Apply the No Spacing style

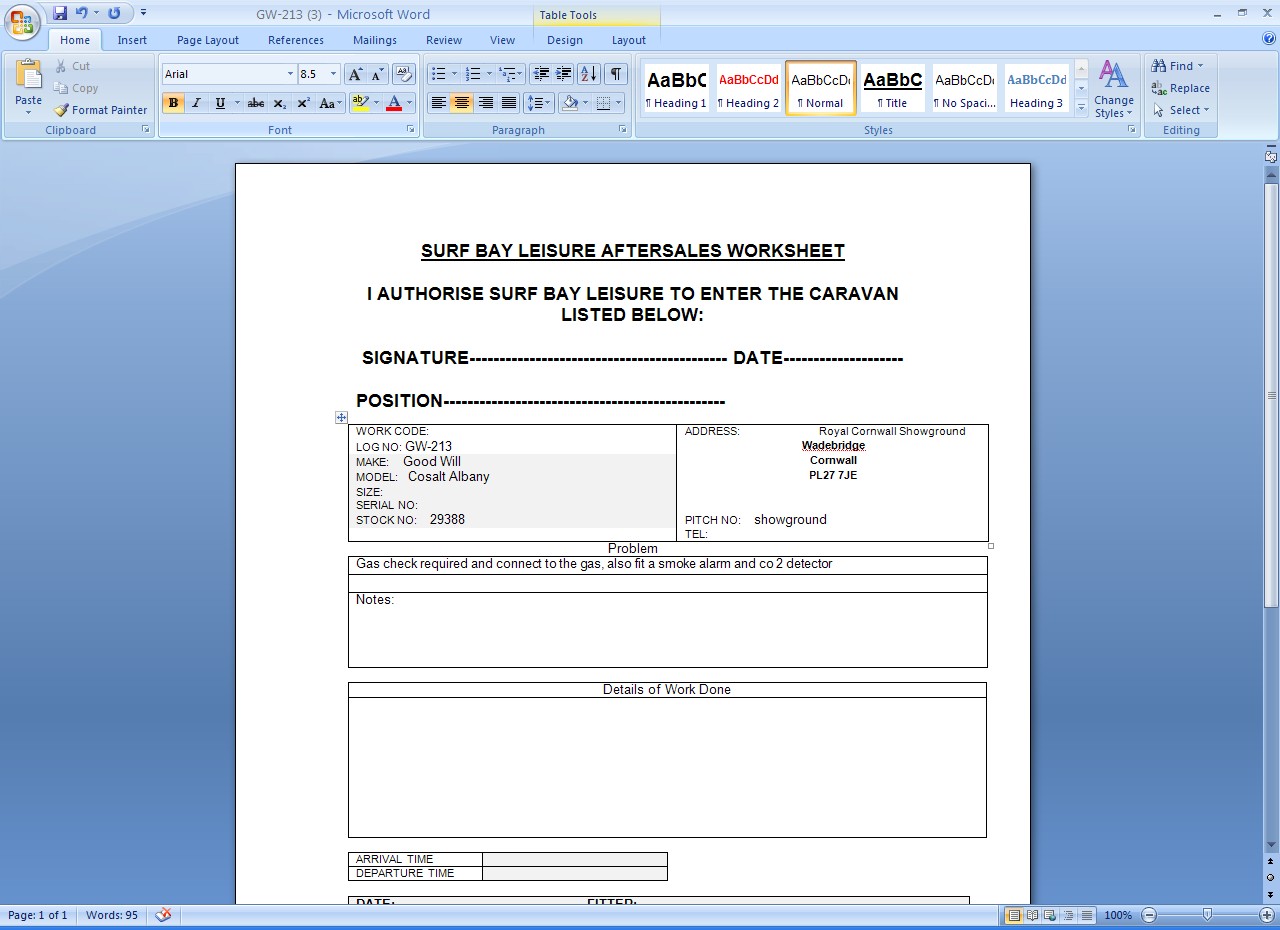tap(965, 88)
